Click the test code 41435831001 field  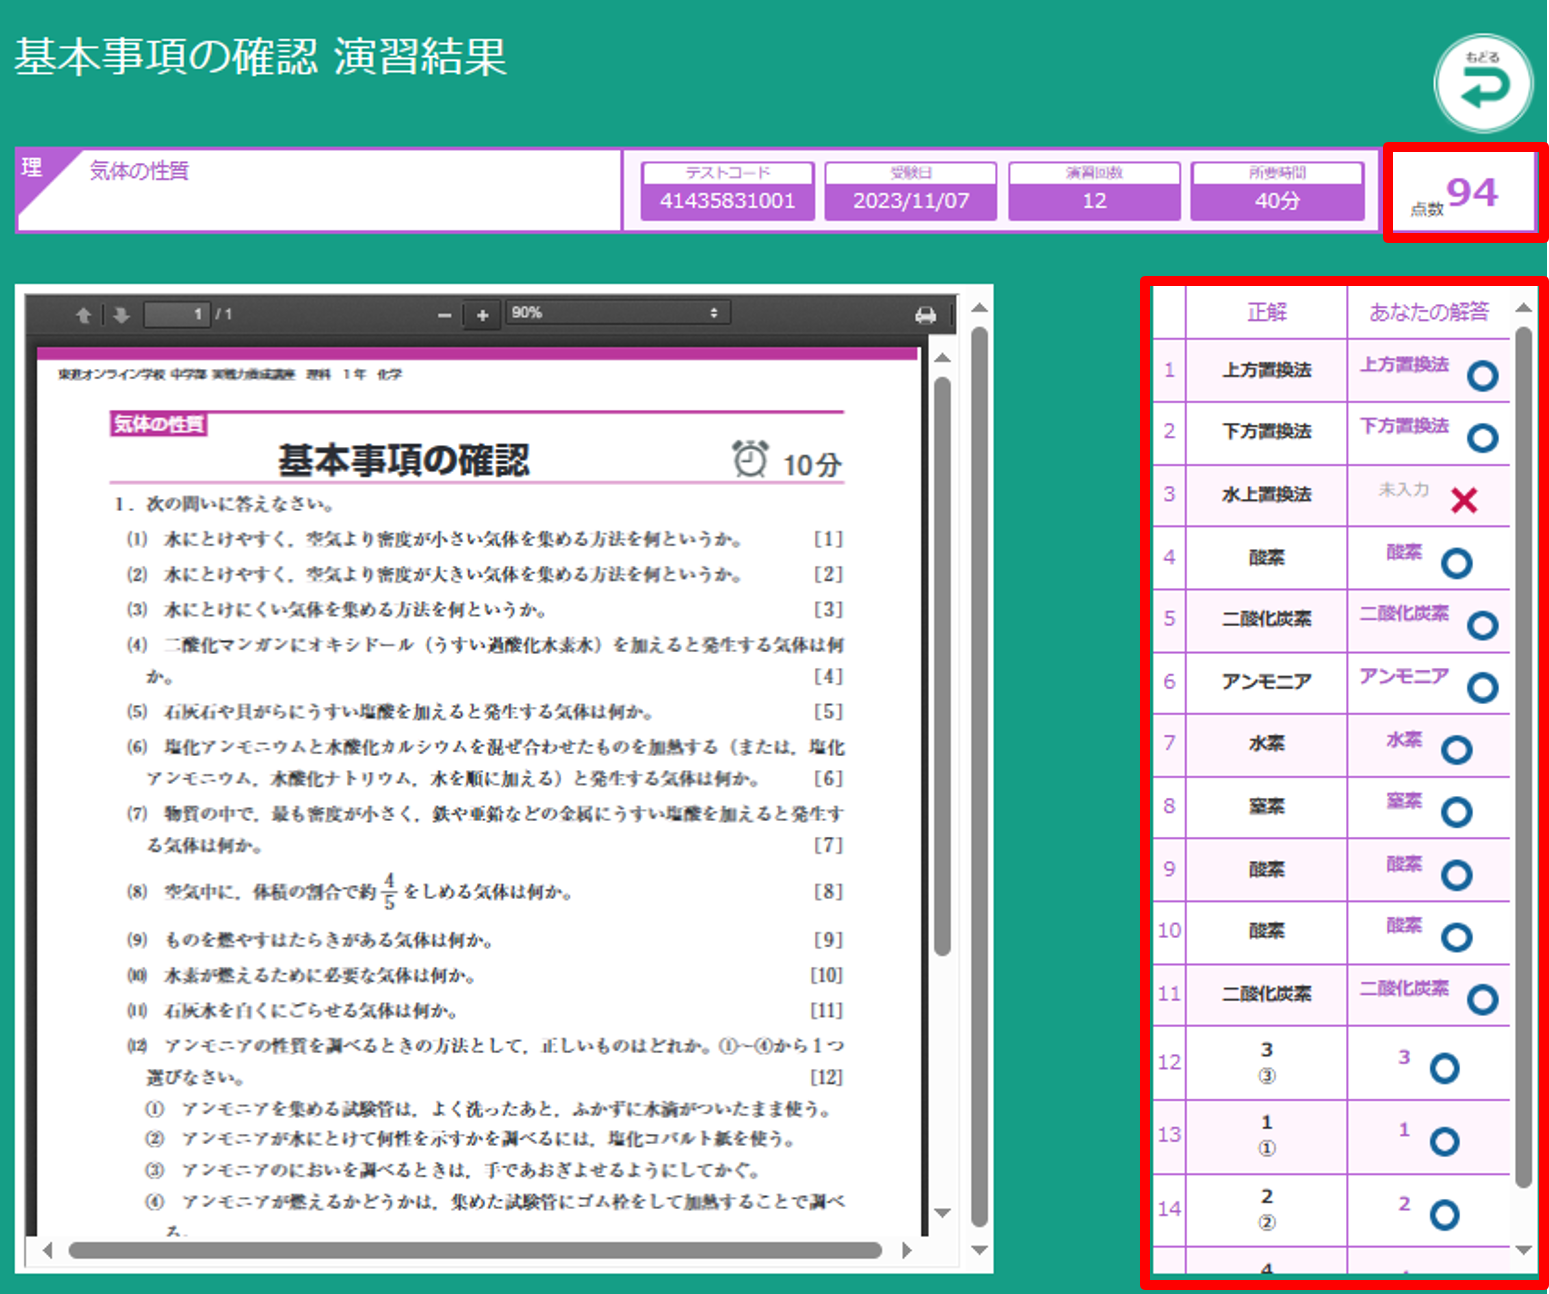click(727, 200)
